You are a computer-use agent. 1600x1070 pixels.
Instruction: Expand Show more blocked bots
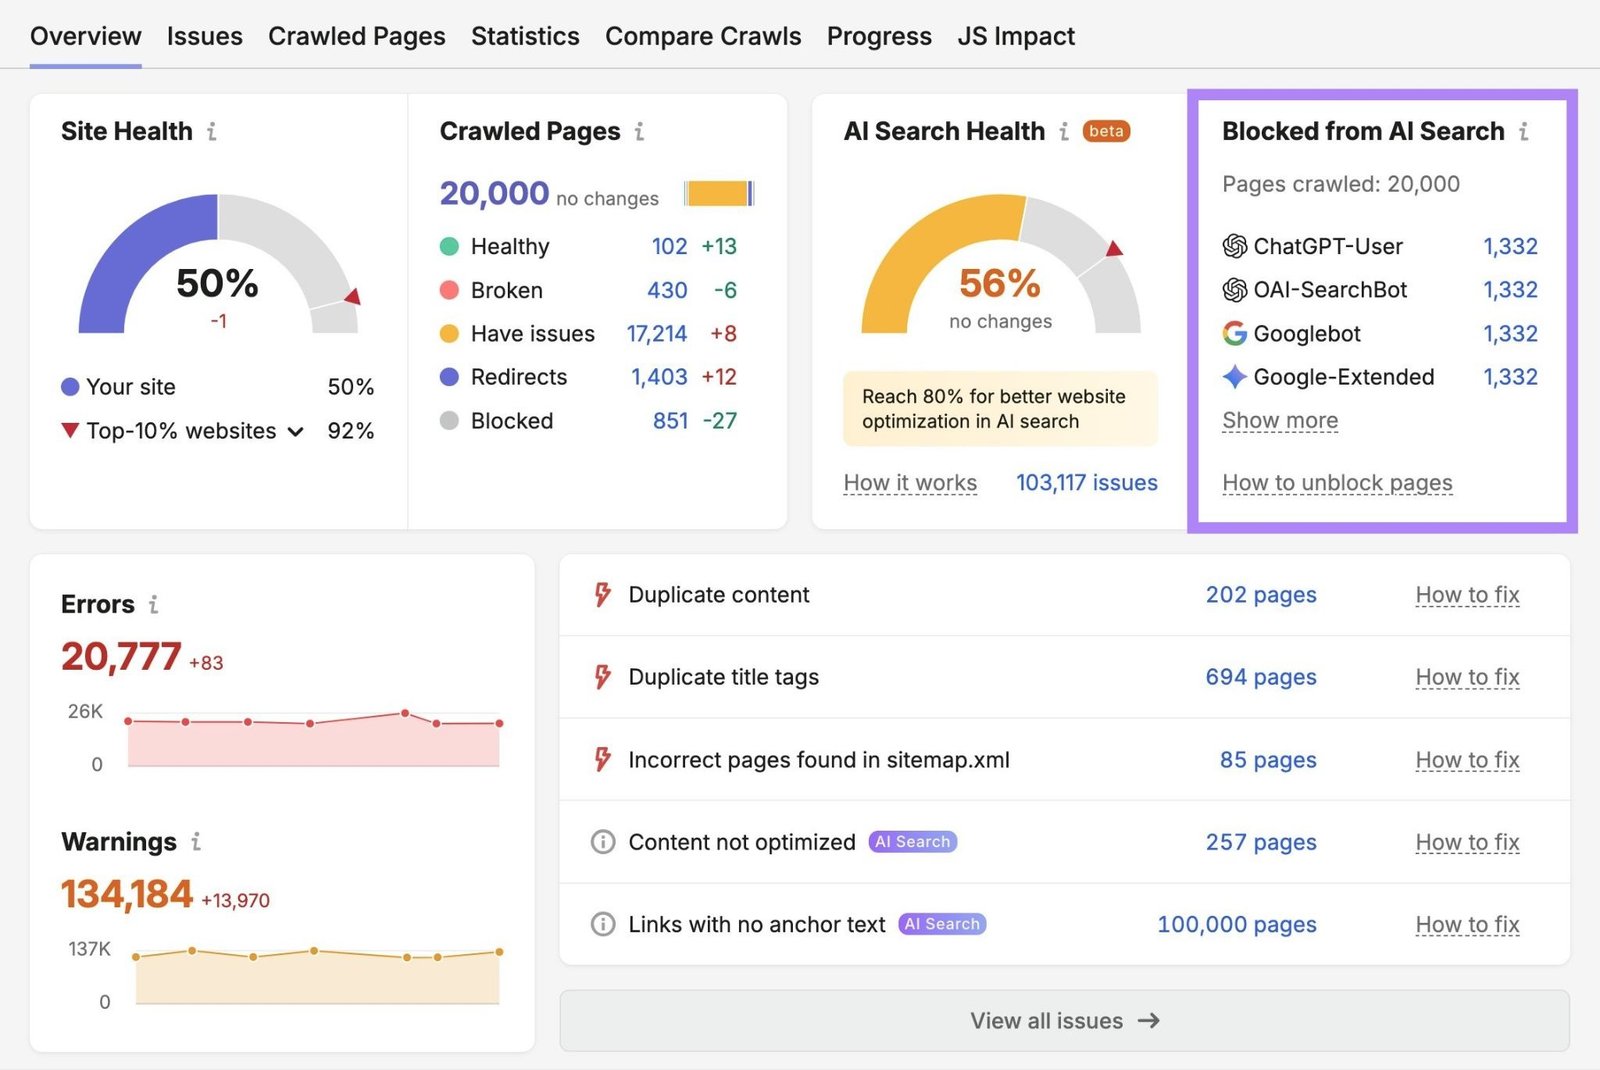(x=1280, y=421)
